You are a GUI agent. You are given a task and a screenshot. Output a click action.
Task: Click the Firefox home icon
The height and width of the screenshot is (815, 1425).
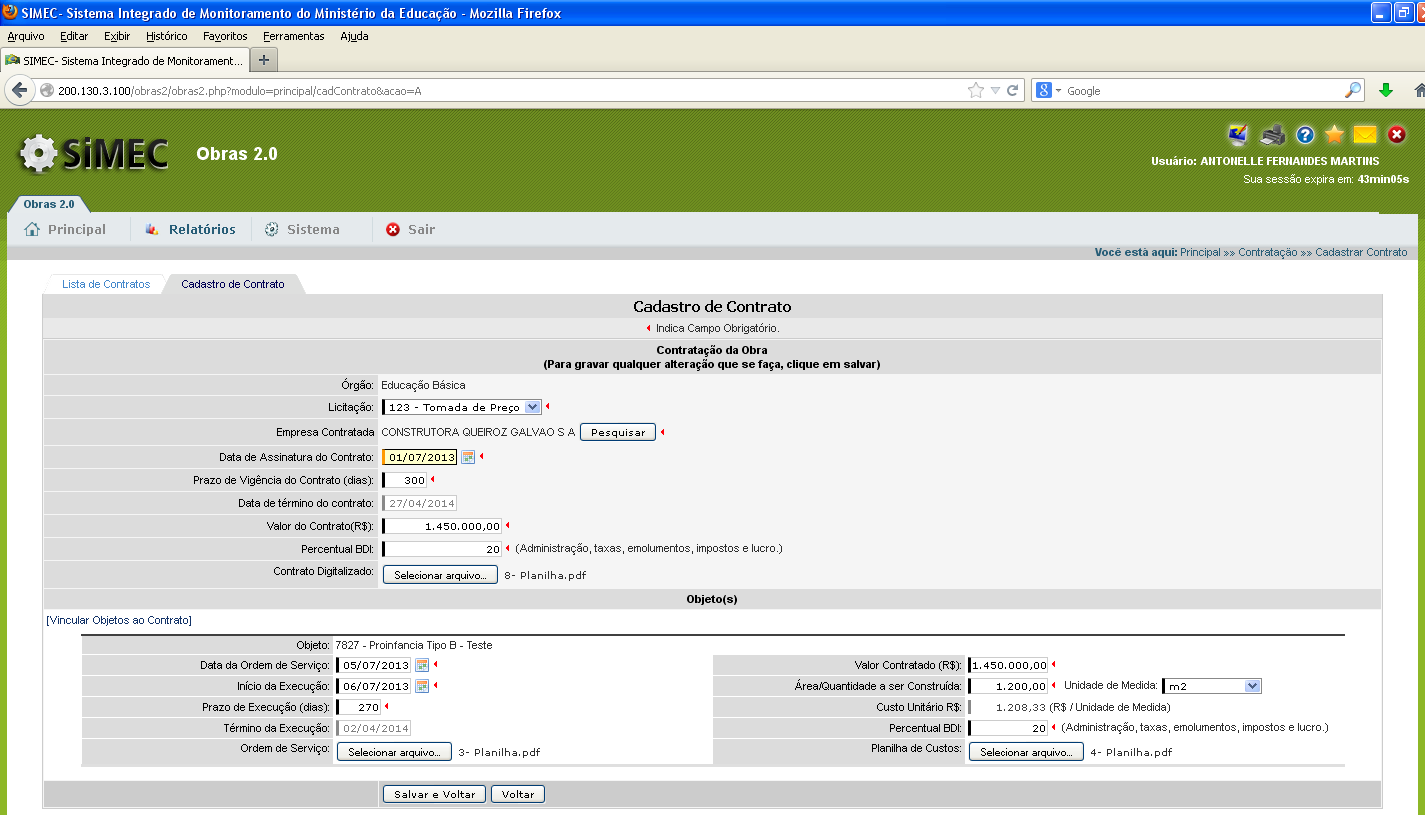click(1419, 90)
